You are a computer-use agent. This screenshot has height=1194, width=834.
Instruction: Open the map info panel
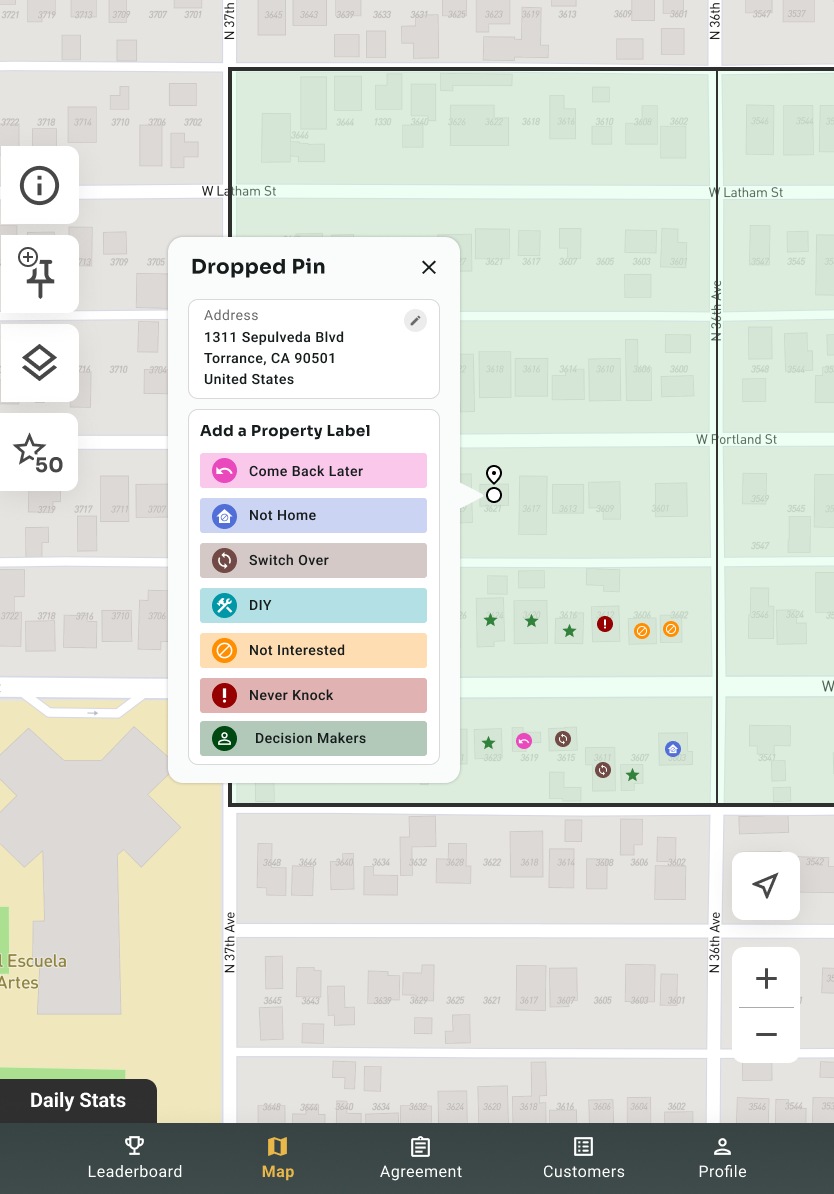point(40,185)
